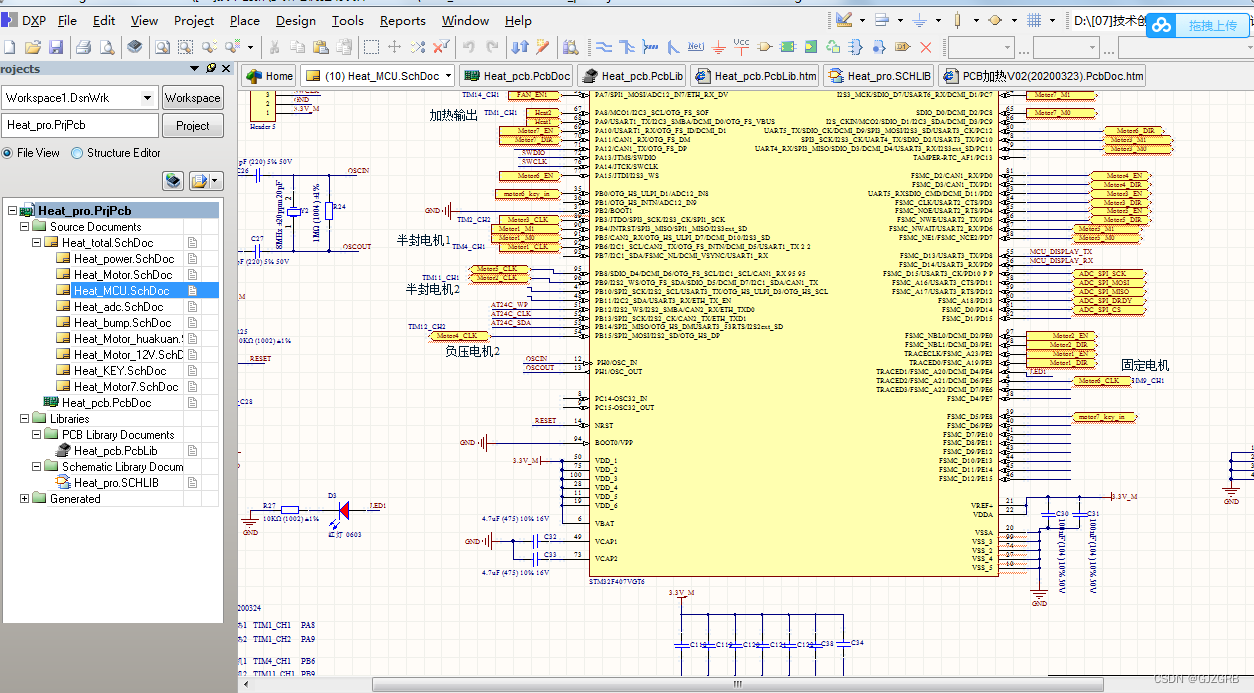The height and width of the screenshot is (693, 1254).
Task: Click the Save document toolbar icon
Action: tap(56, 47)
